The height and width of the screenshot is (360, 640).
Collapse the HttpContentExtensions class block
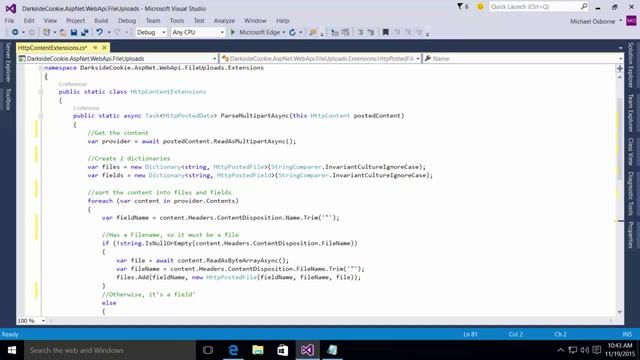click(x=41, y=92)
